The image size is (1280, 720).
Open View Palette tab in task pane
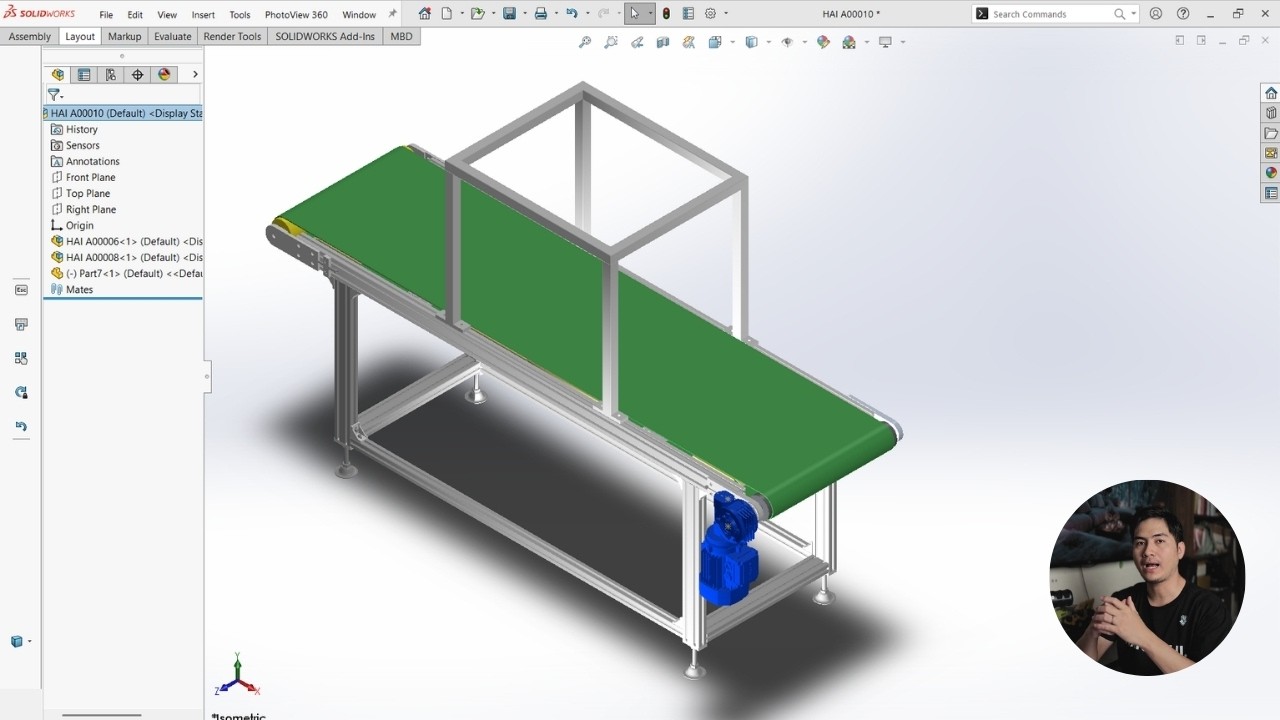coord(1271,153)
